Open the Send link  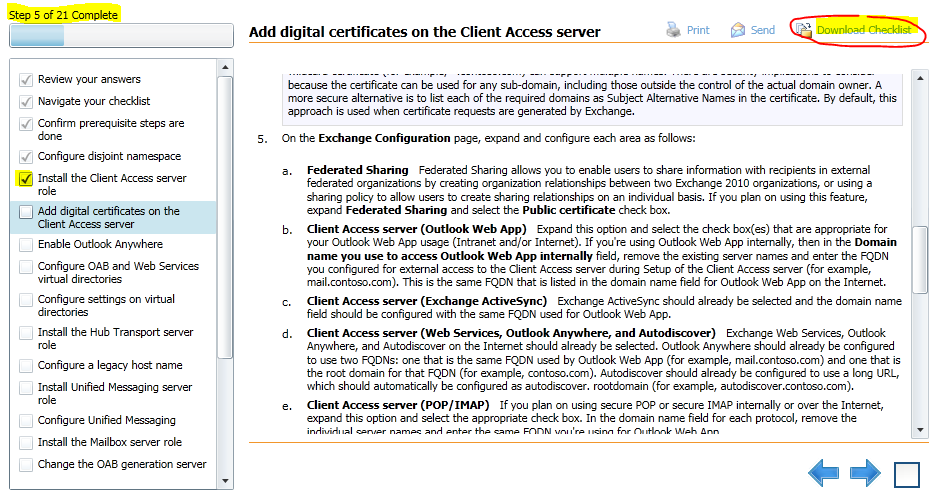tap(763, 30)
